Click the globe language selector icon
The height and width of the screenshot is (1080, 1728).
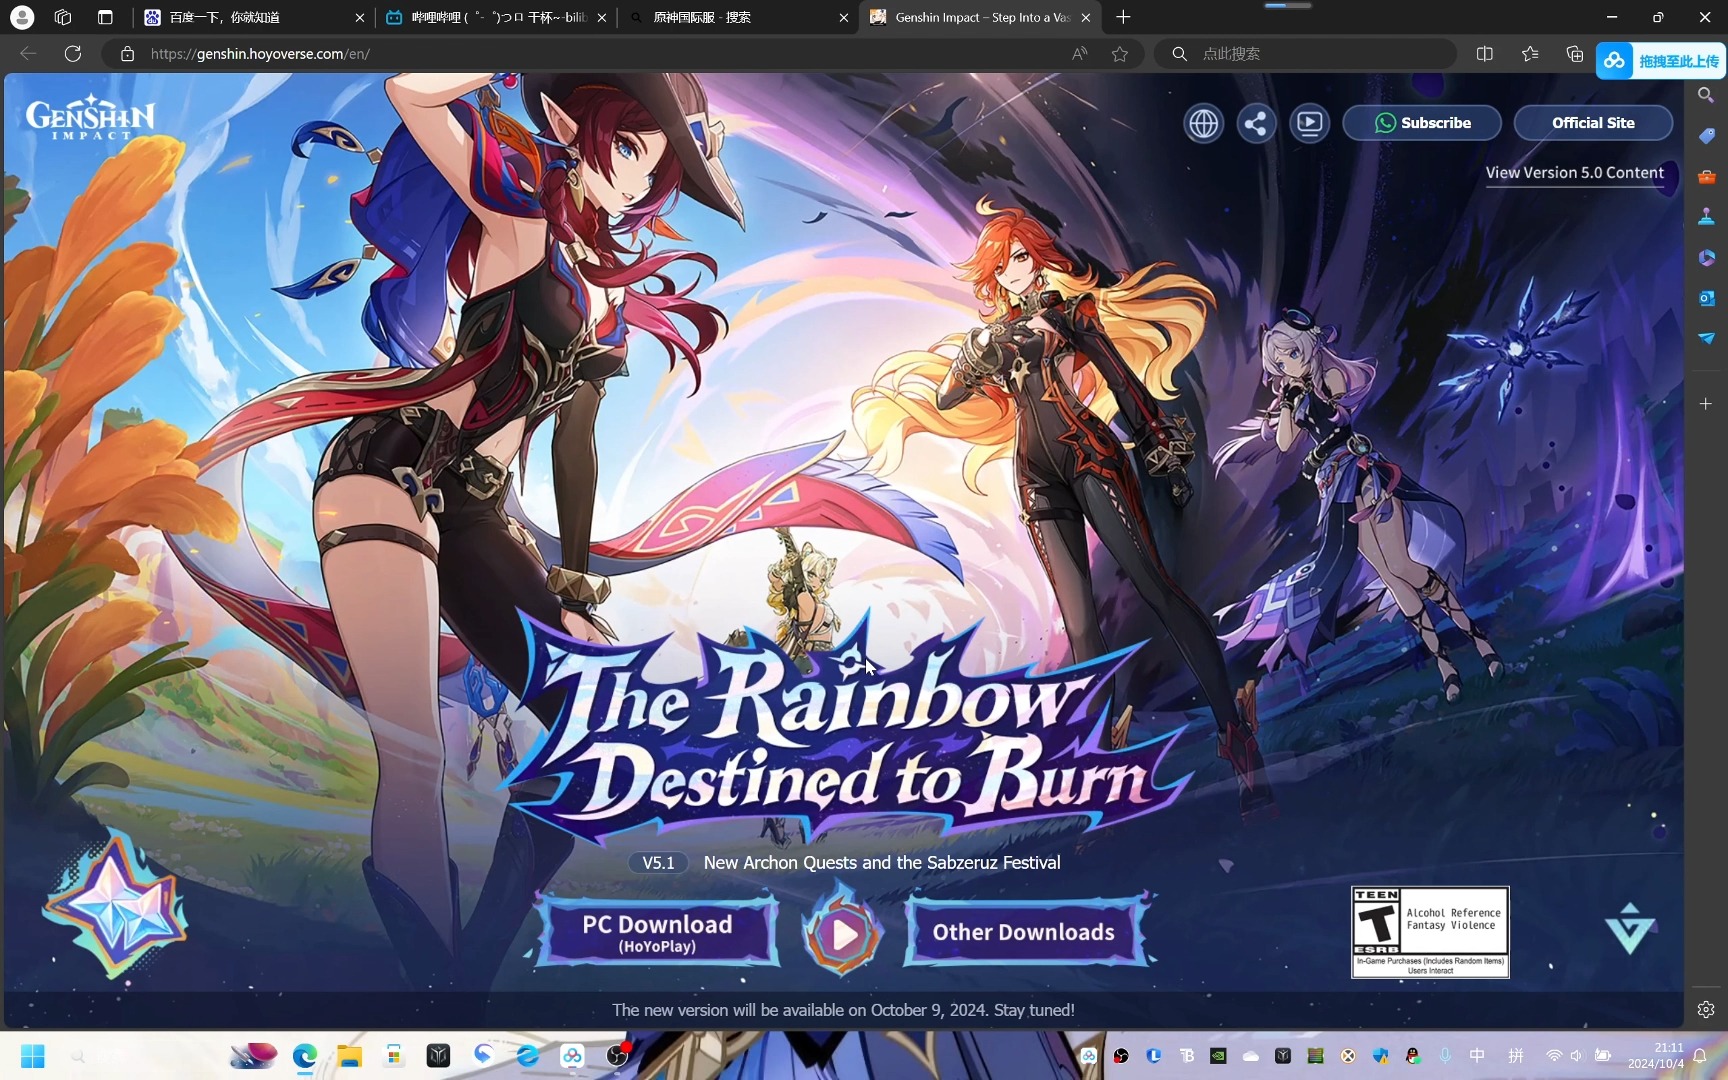point(1203,123)
